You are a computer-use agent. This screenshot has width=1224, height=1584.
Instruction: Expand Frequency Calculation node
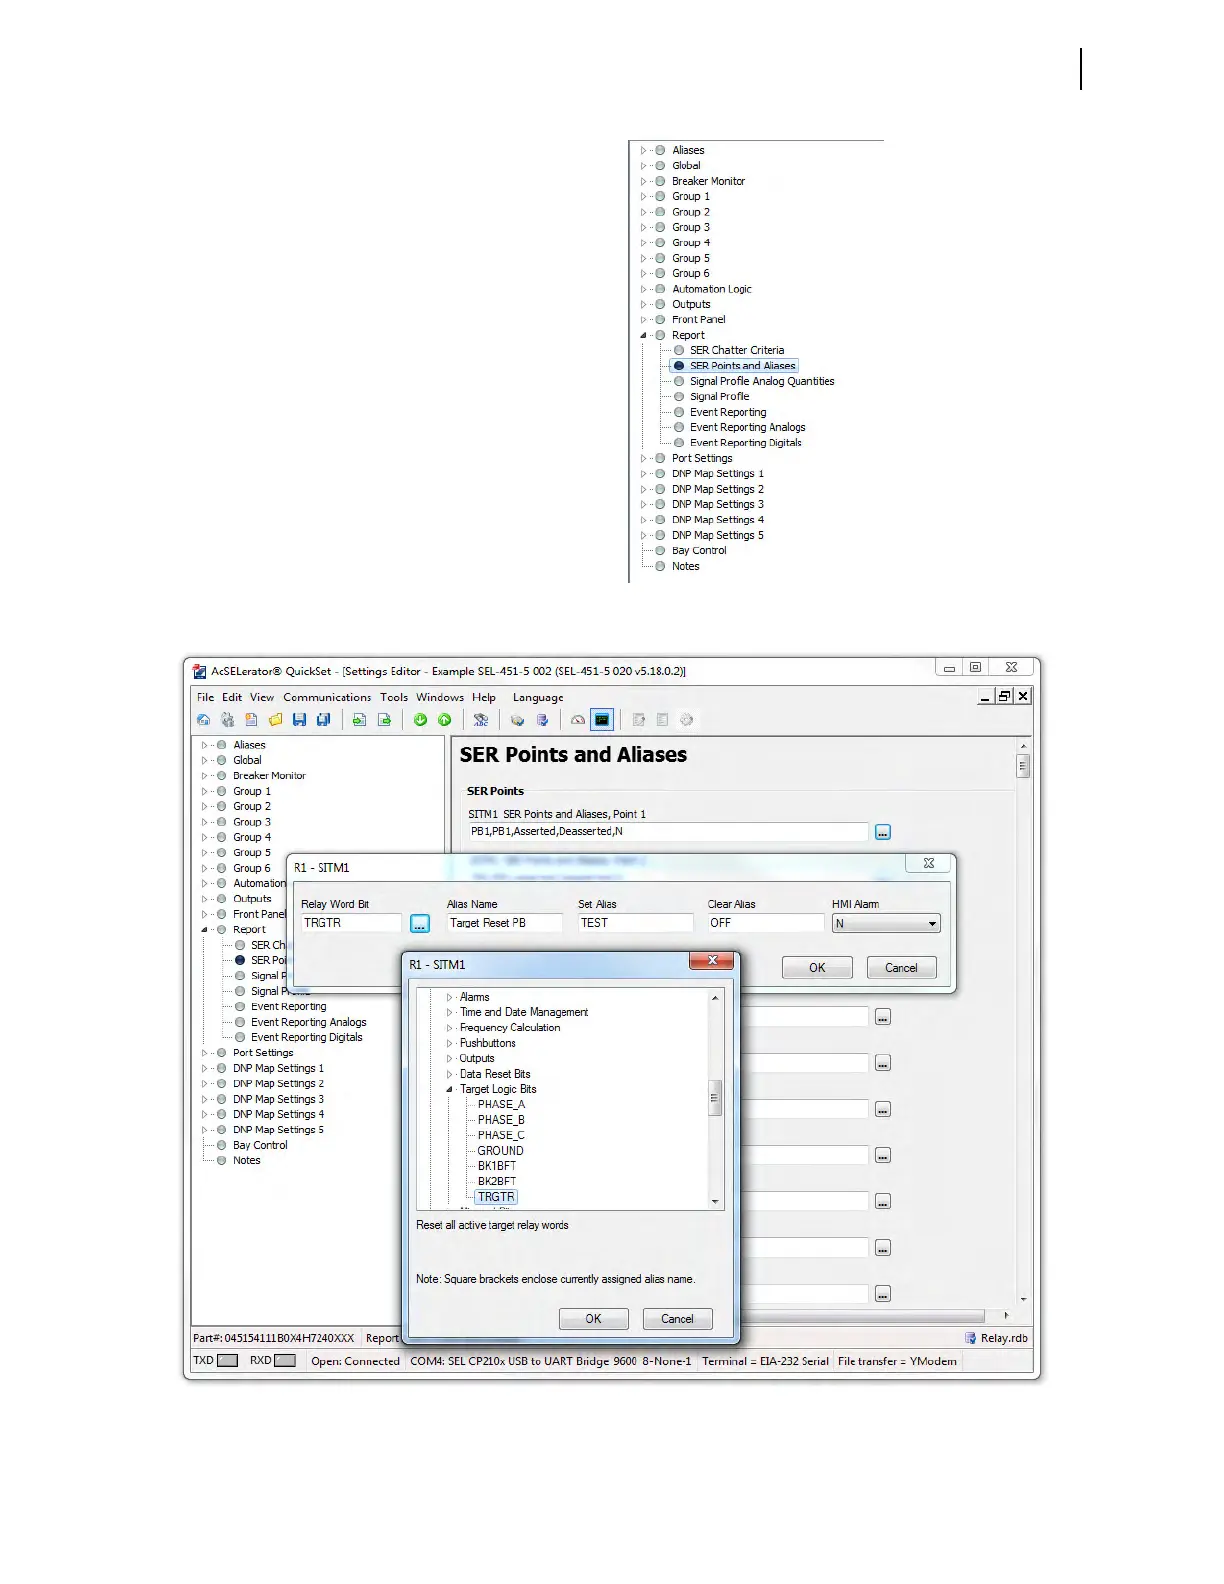click(x=450, y=1028)
